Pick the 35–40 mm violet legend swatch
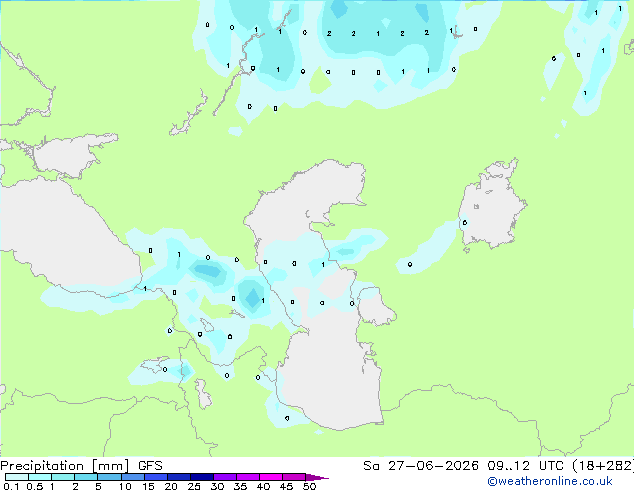 pyautogui.click(x=248, y=477)
